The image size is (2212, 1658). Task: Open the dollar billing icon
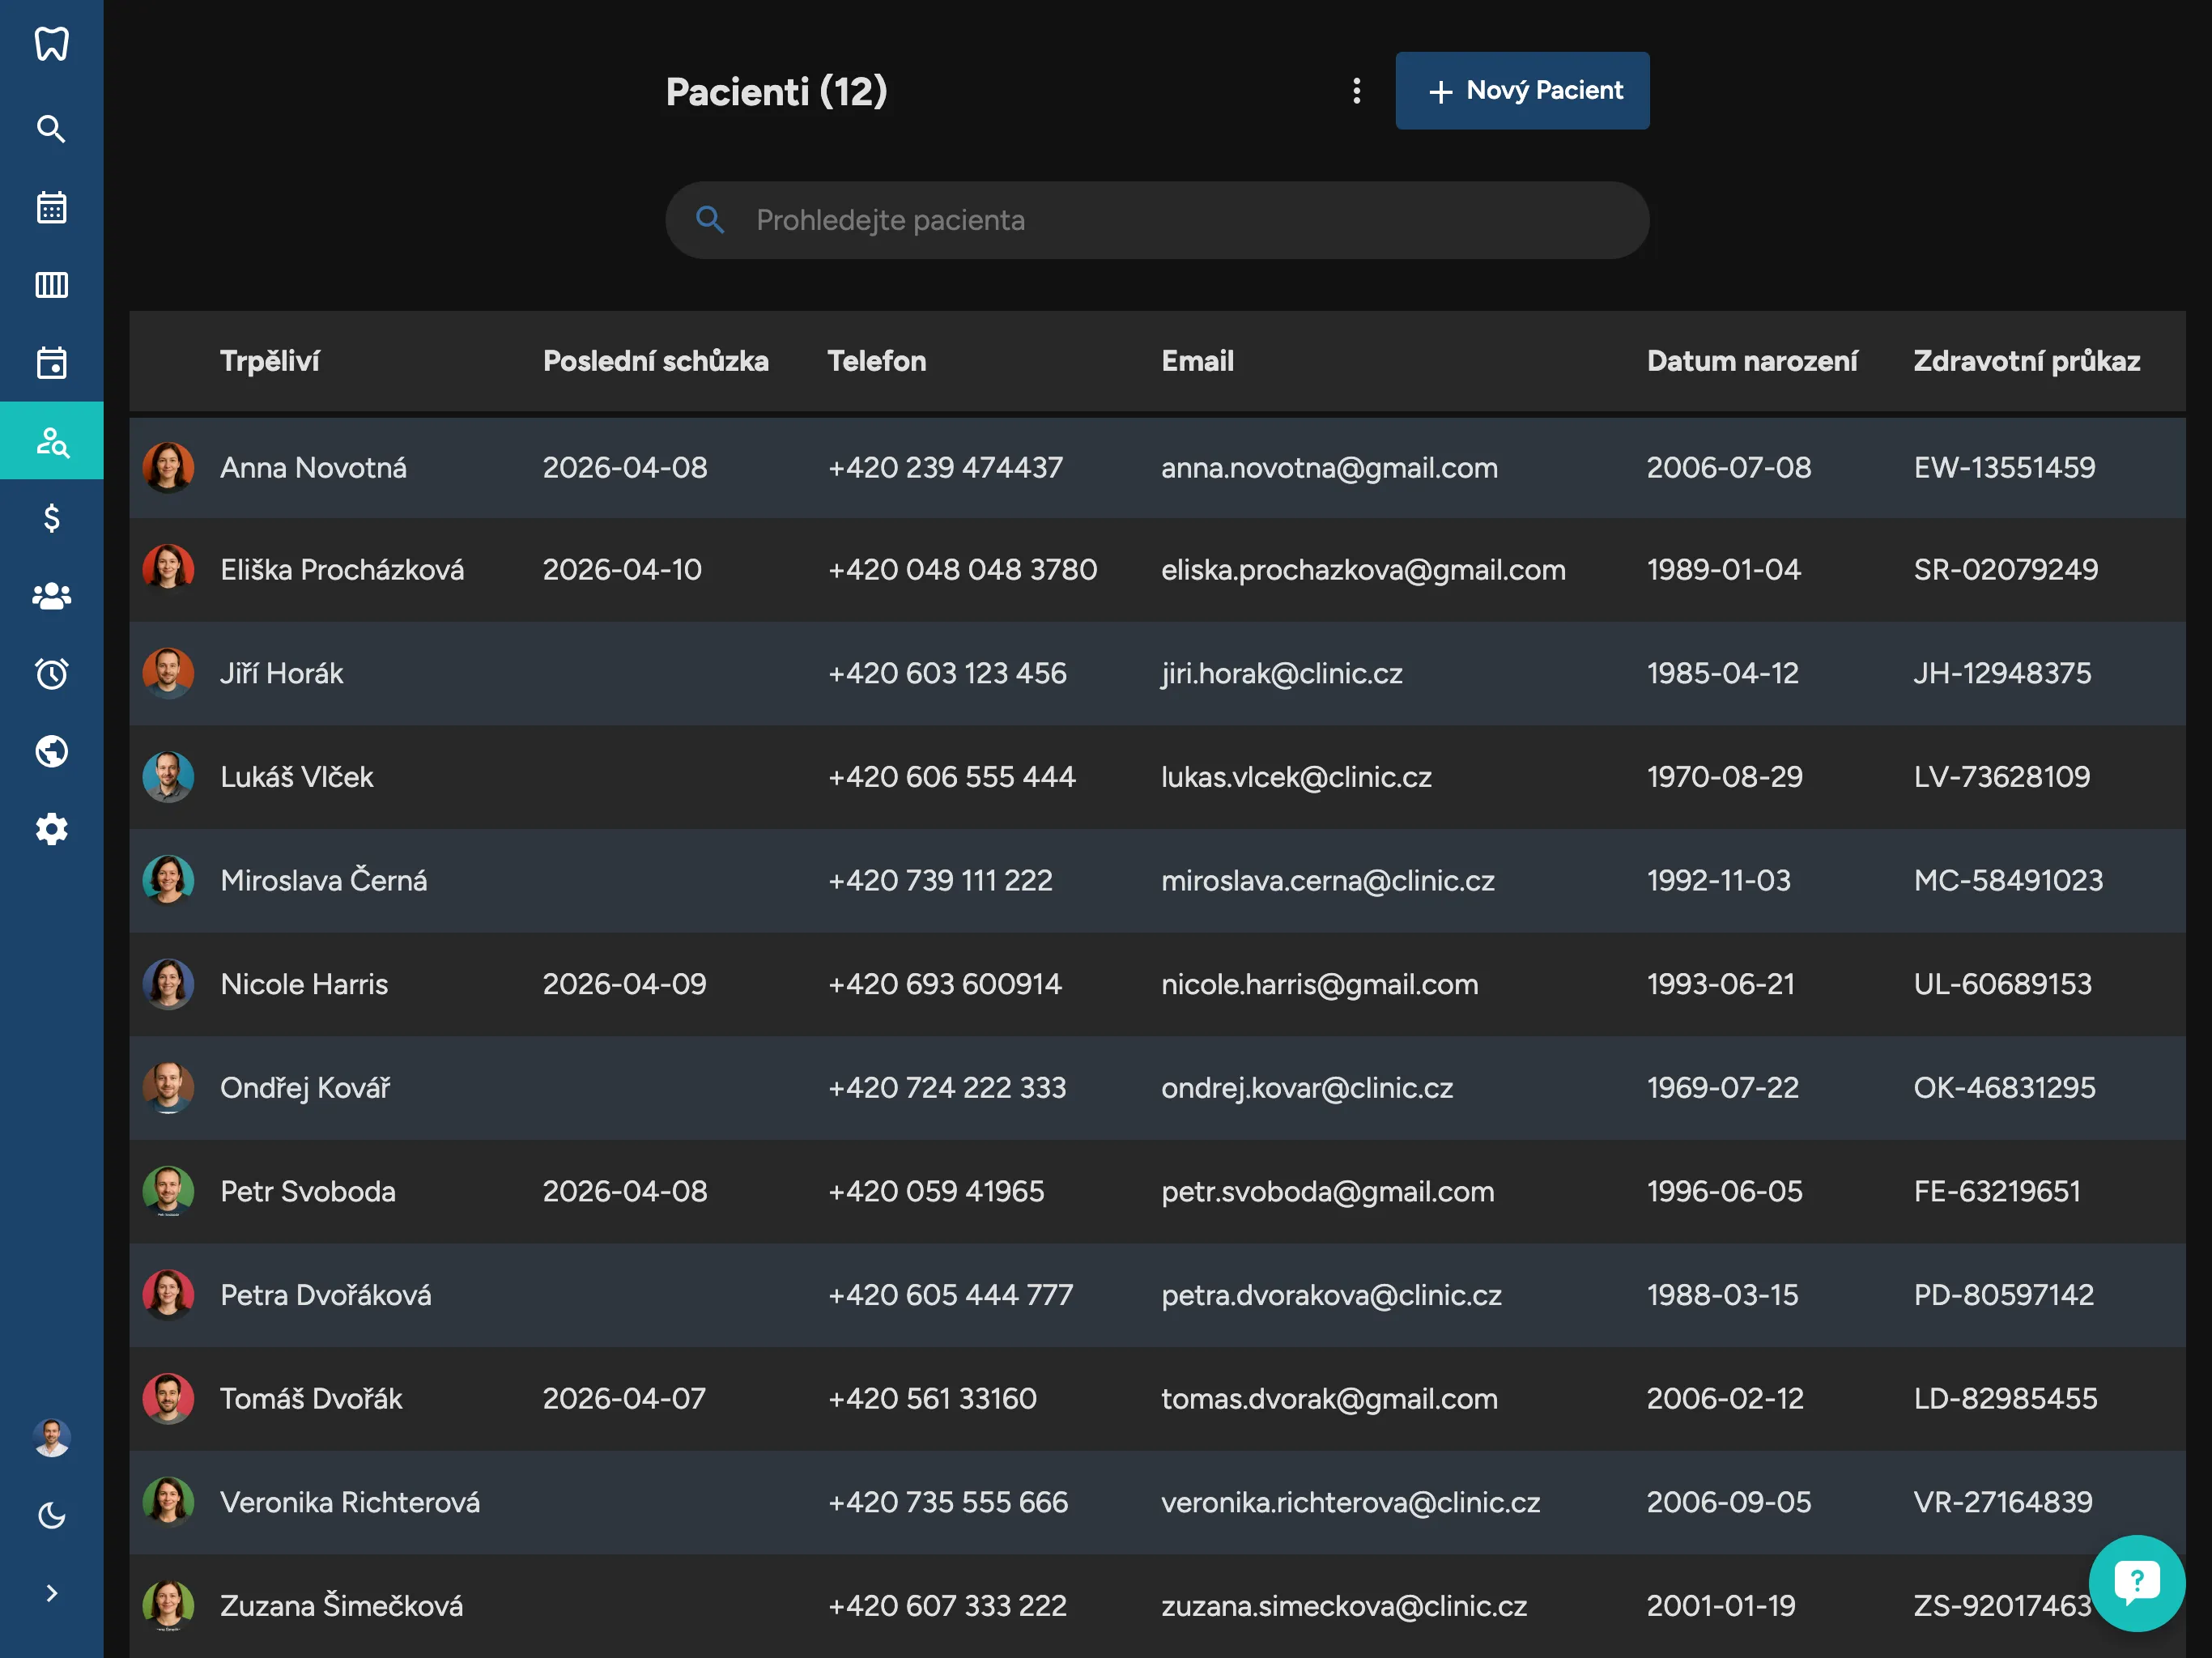pyautogui.click(x=51, y=518)
